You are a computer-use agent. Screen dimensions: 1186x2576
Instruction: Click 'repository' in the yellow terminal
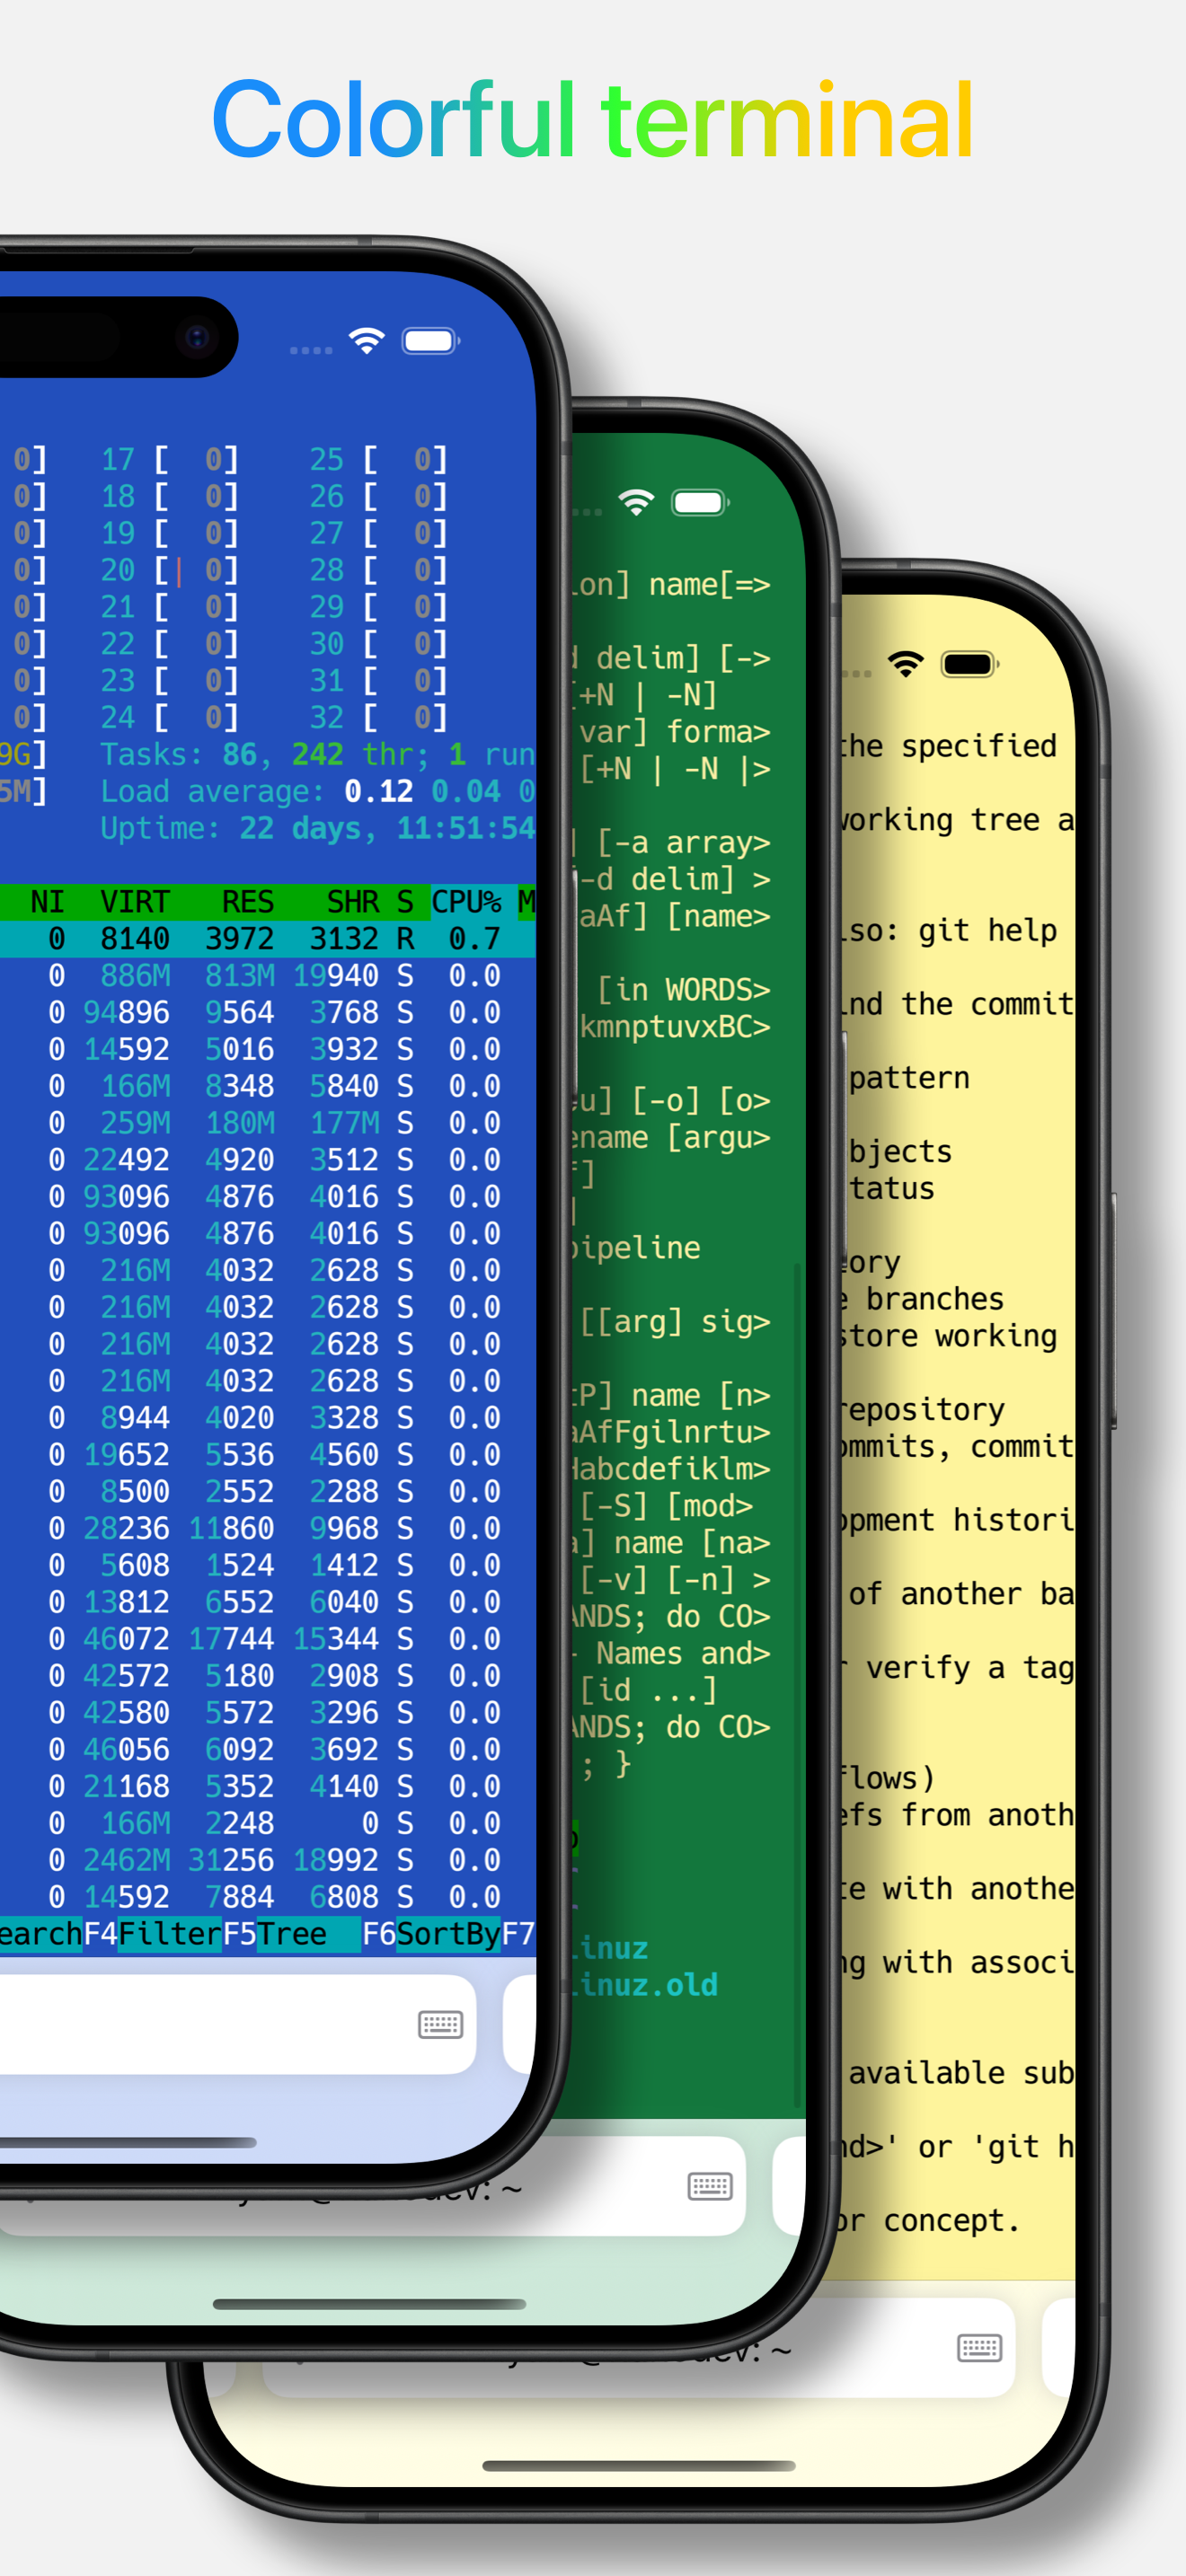point(922,1410)
